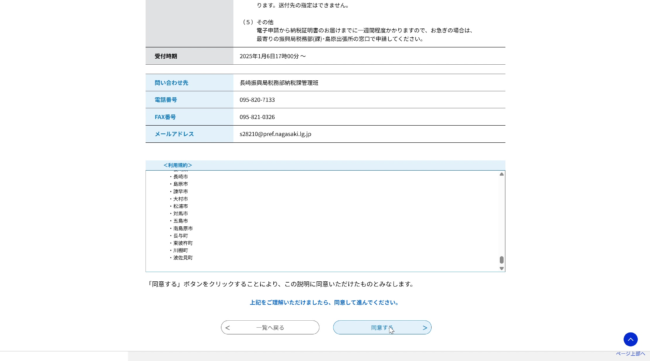
Task: Click the 「同意する」ボタンをクリック explanation sentence
Action: [281, 284]
